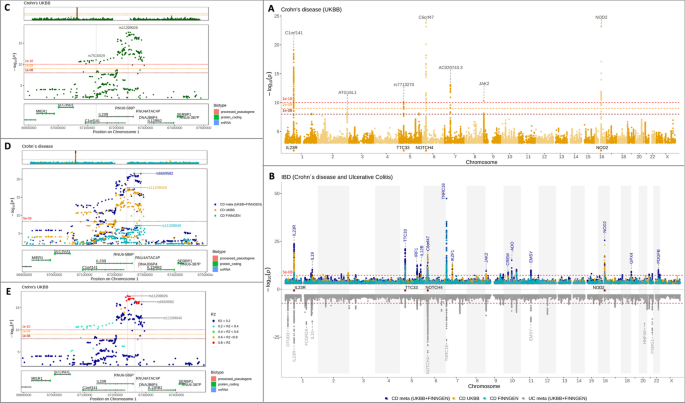
Task: Click the top NOD2 peak label in panel A
Action: pyautogui.click(x=601, y=17)
